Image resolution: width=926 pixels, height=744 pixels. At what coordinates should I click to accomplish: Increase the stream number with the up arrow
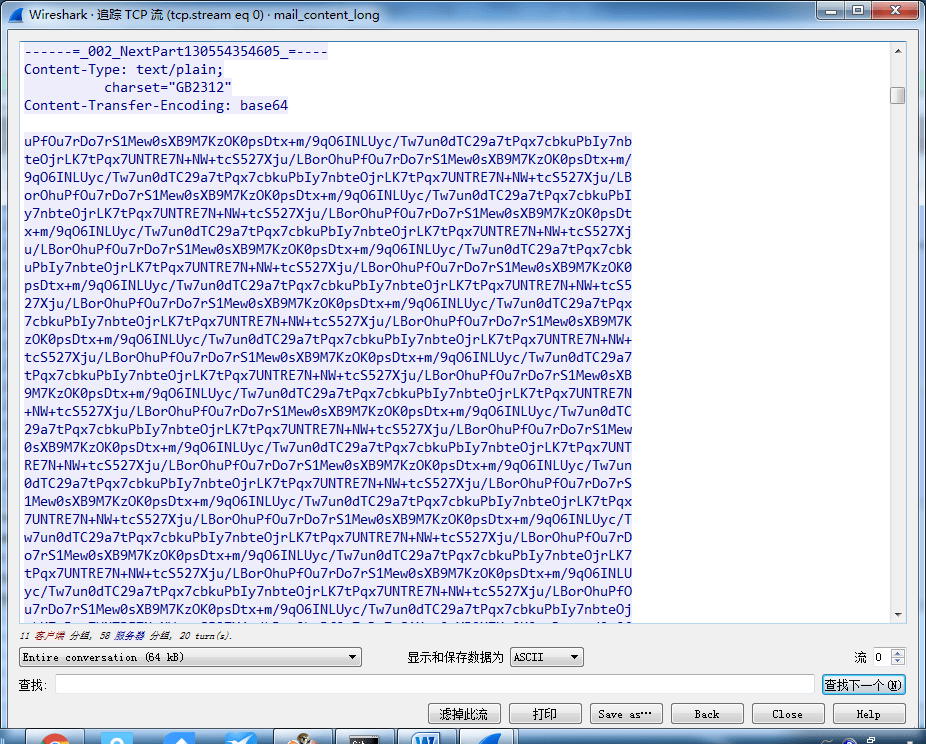(x=897, y=652)
